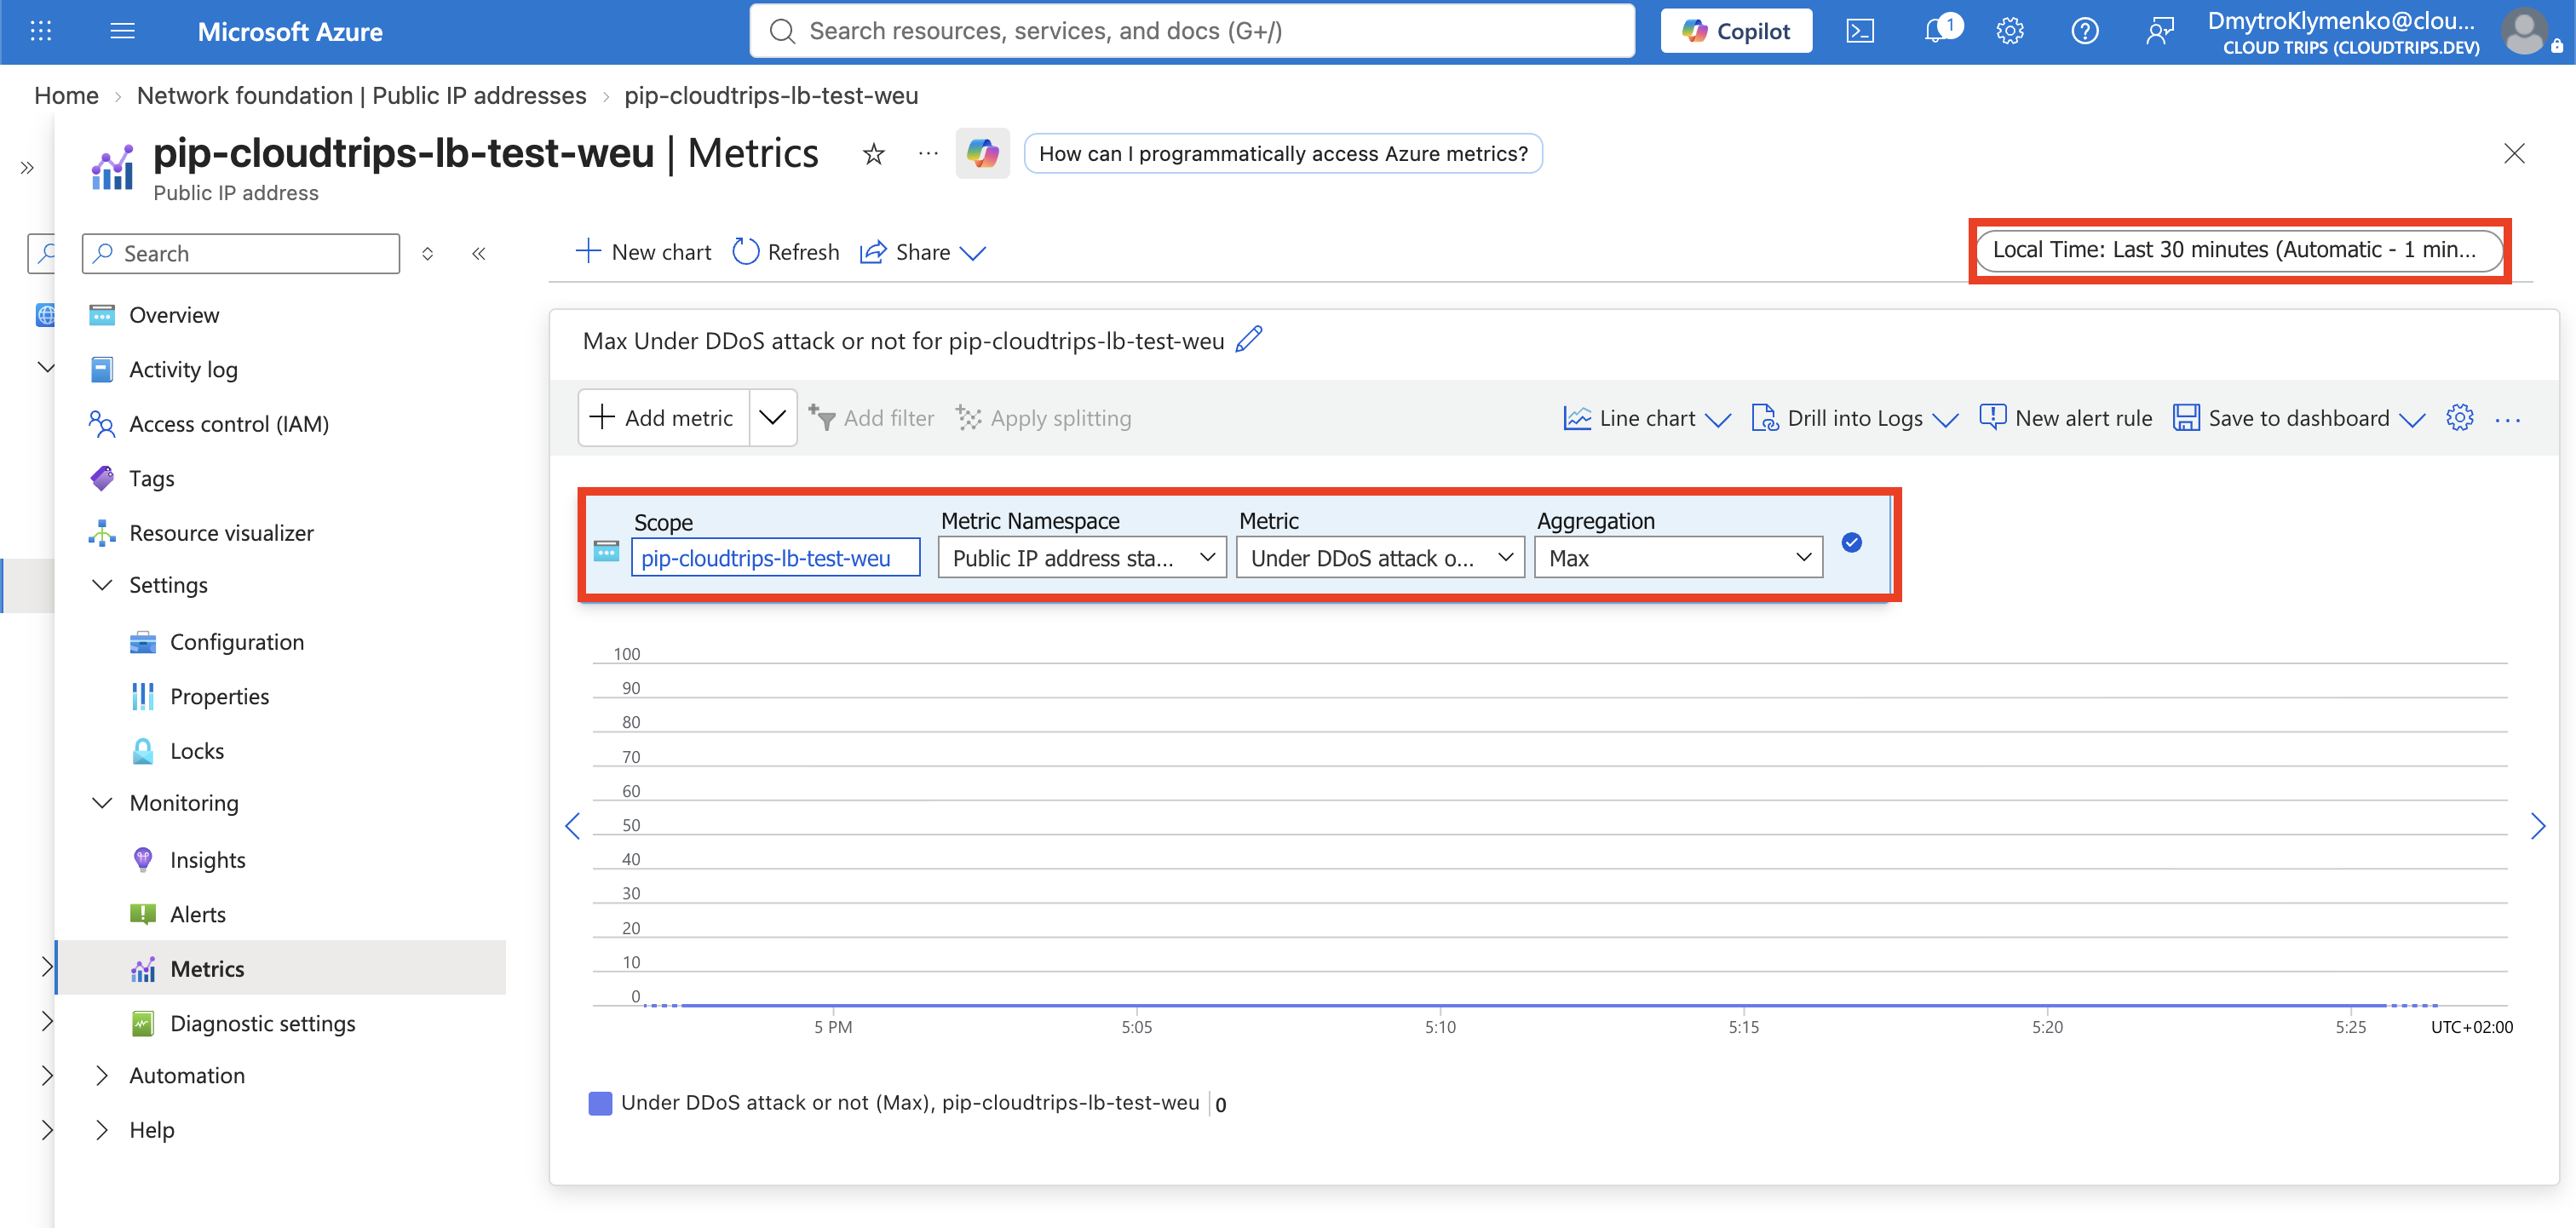Expand the Help section

[x=102, y=1130]
